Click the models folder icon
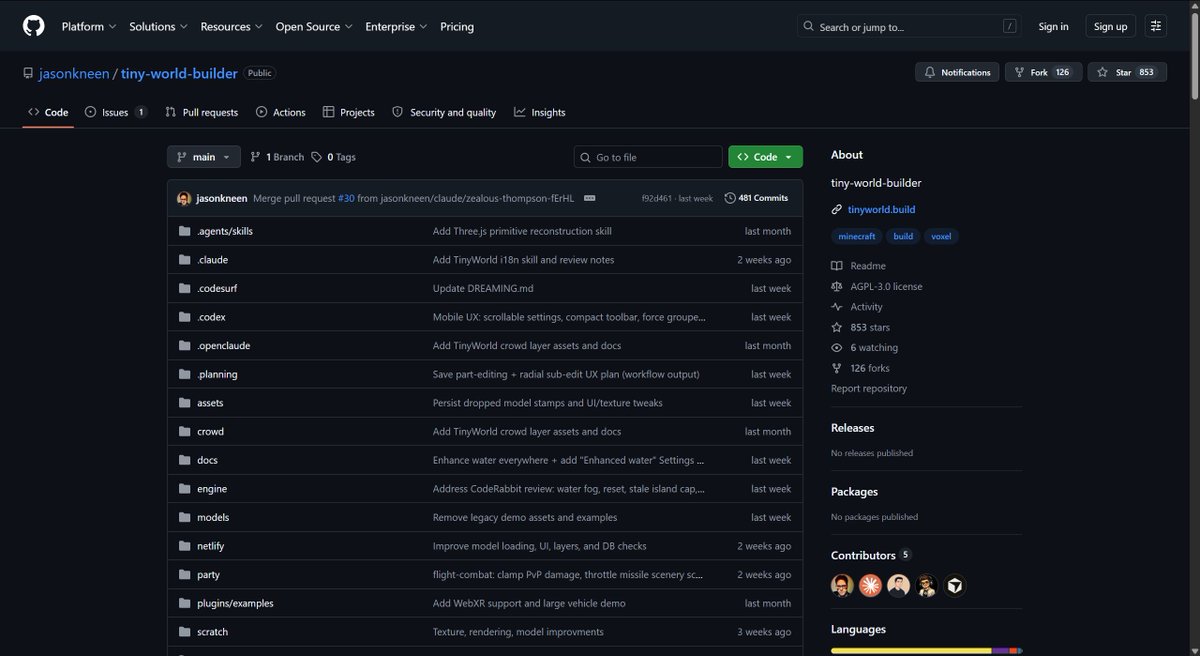 tap(184, 518)
